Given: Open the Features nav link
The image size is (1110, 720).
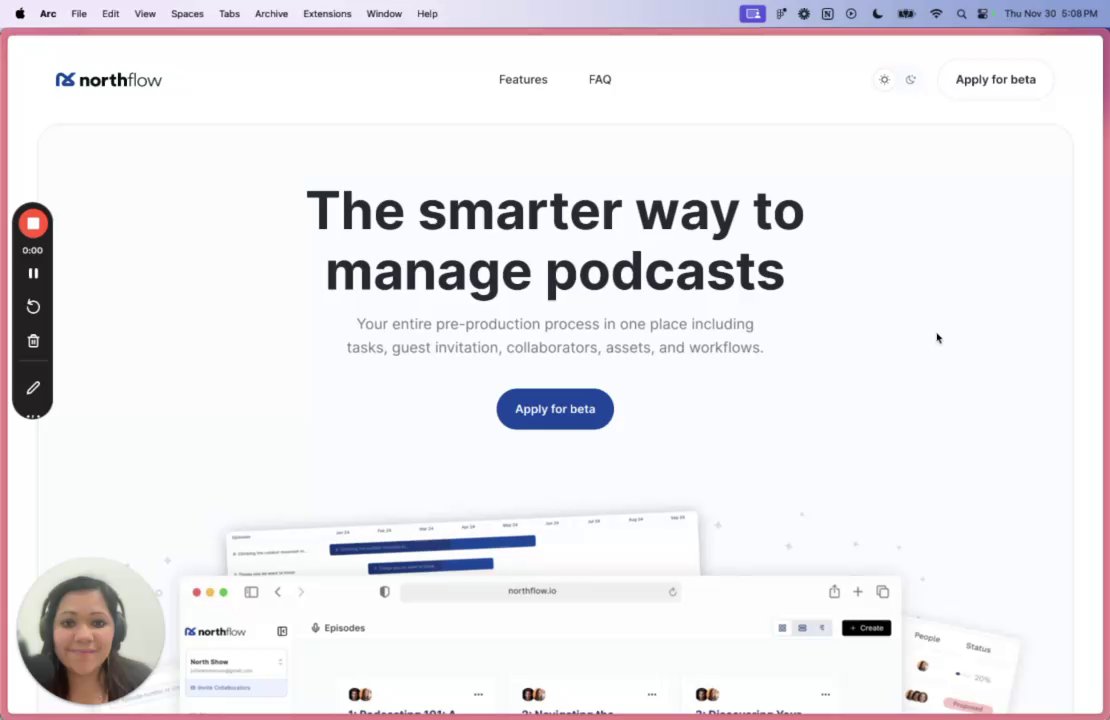Looking at the screenshot, I should pos(523,80).
